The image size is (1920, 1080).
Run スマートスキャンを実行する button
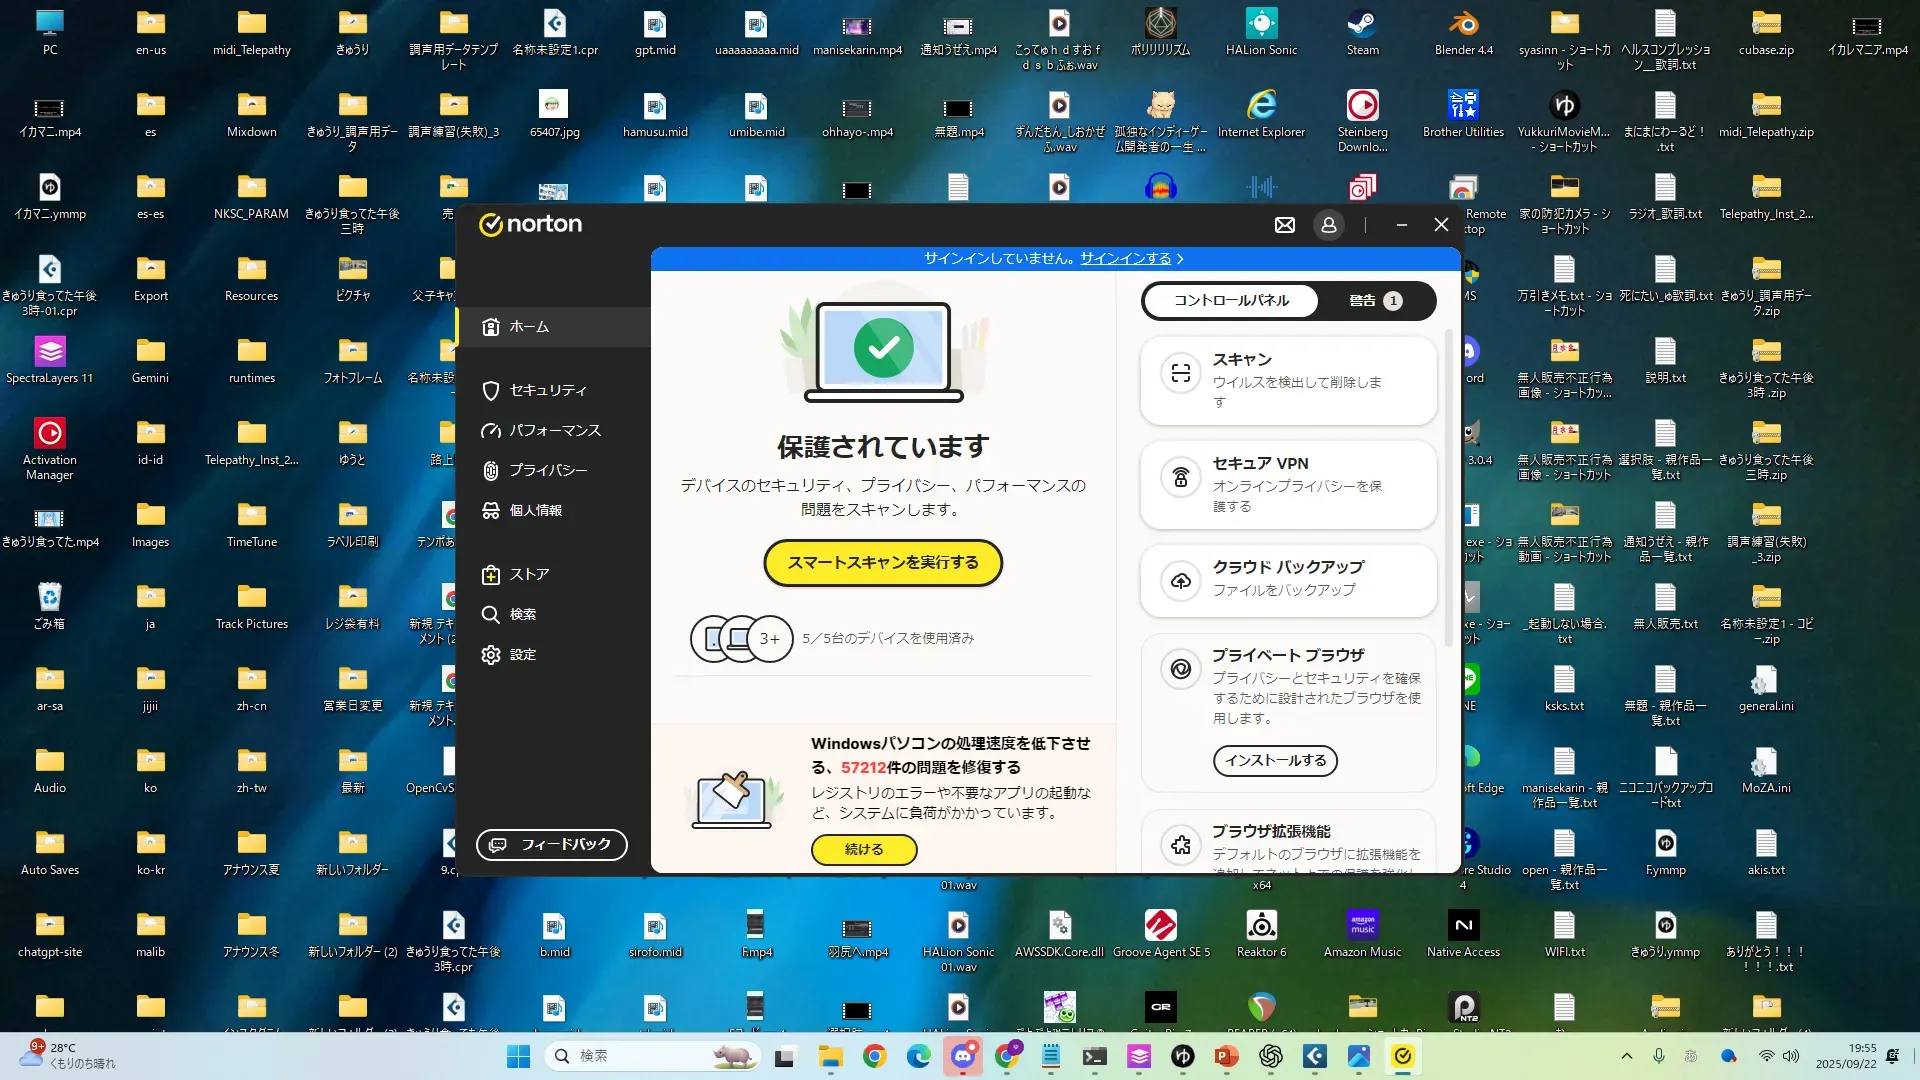coord(883,562)
